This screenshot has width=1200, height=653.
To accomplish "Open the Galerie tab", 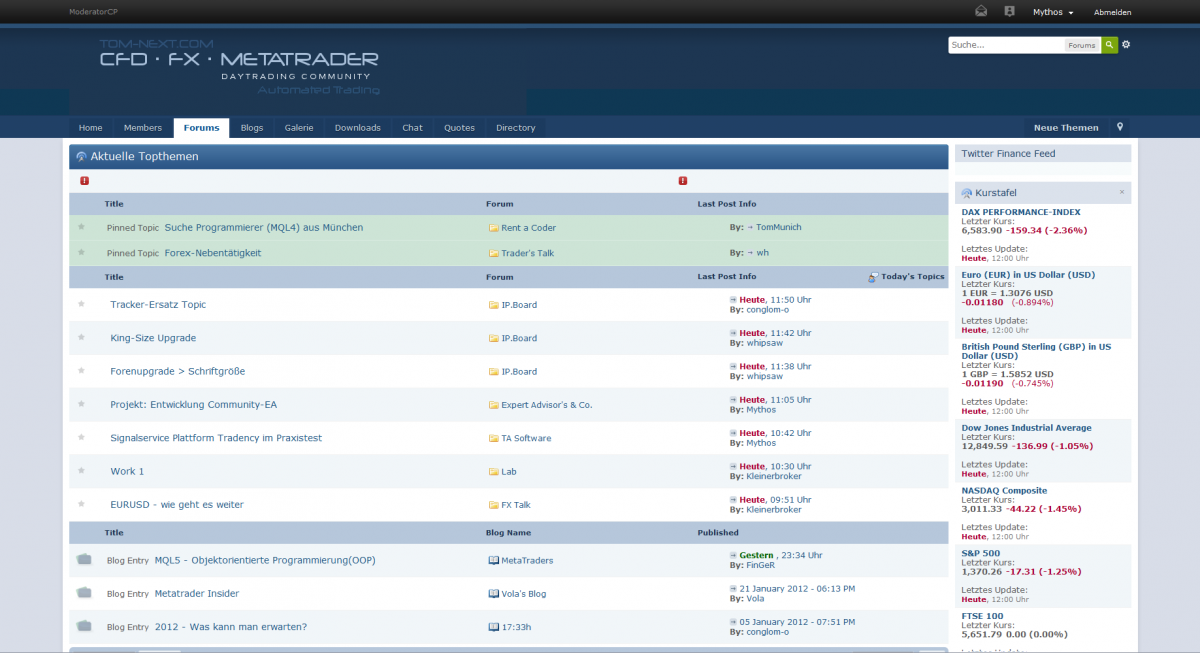I will tap(299, 127).
